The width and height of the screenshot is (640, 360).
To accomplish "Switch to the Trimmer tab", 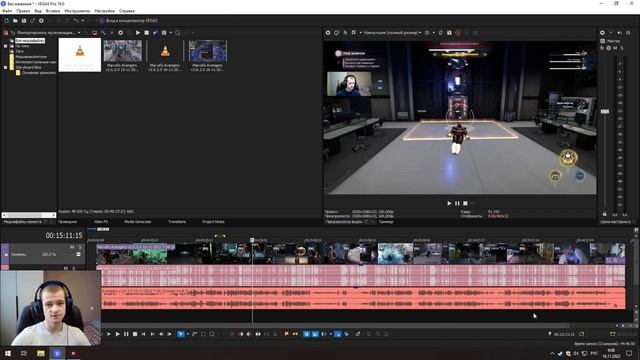I will (x=386, y=222).
